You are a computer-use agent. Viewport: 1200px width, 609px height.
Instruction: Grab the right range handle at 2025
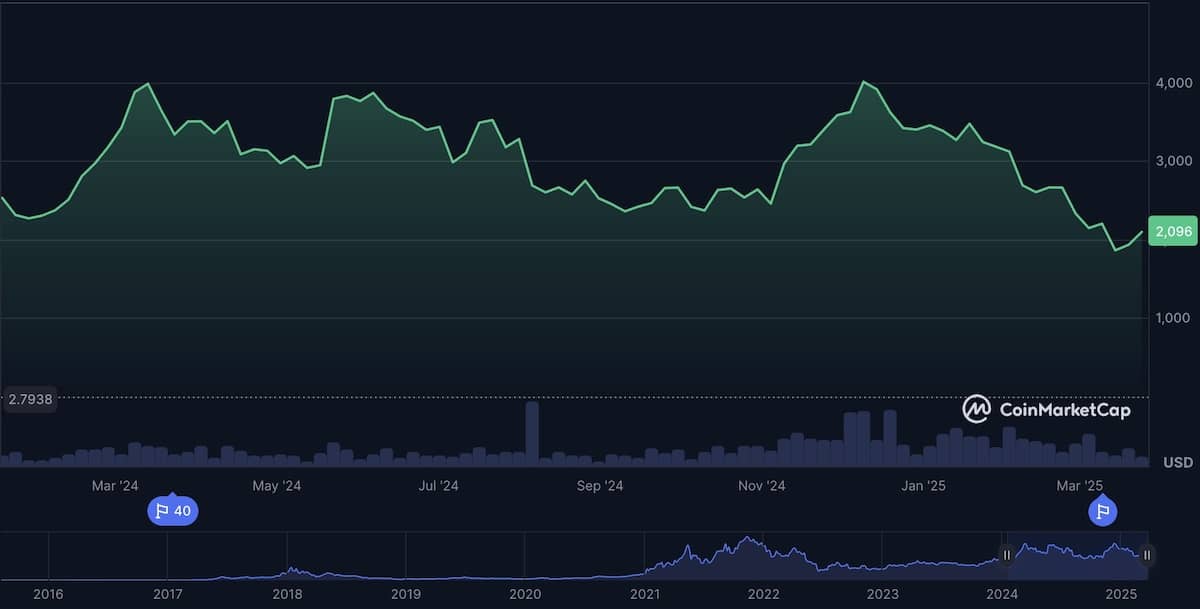pos(1147,555)
